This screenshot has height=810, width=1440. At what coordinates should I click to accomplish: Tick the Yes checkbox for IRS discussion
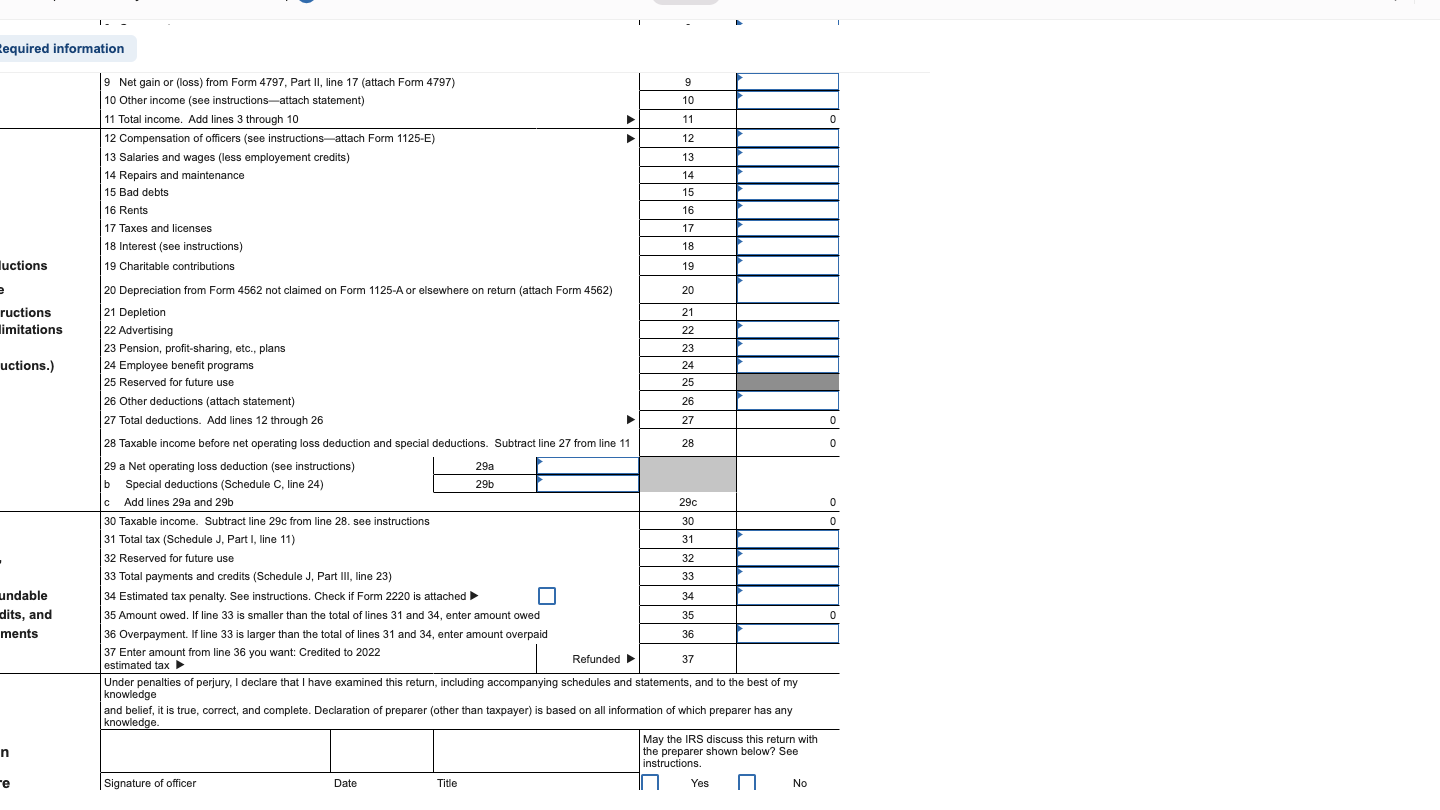tap(650, 783)
